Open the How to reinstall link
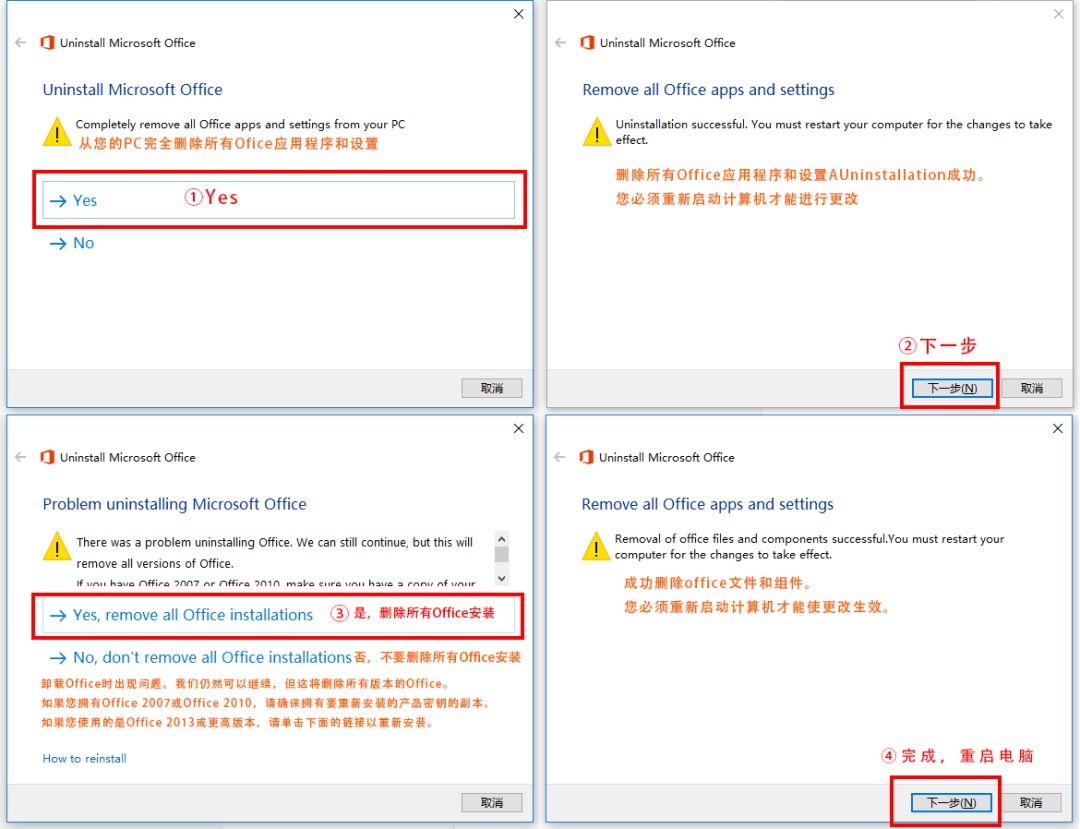 pyautogui.click(x=85, y=759)
